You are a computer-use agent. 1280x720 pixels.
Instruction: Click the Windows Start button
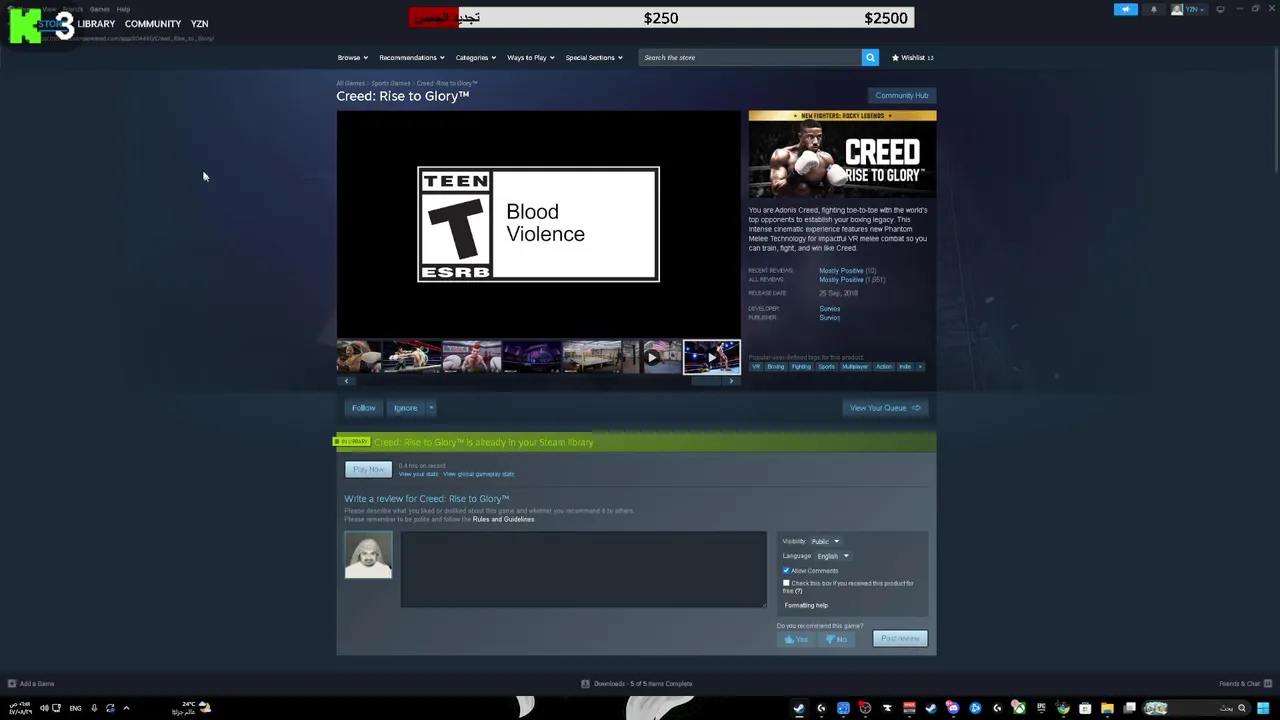click(1263, 708)
